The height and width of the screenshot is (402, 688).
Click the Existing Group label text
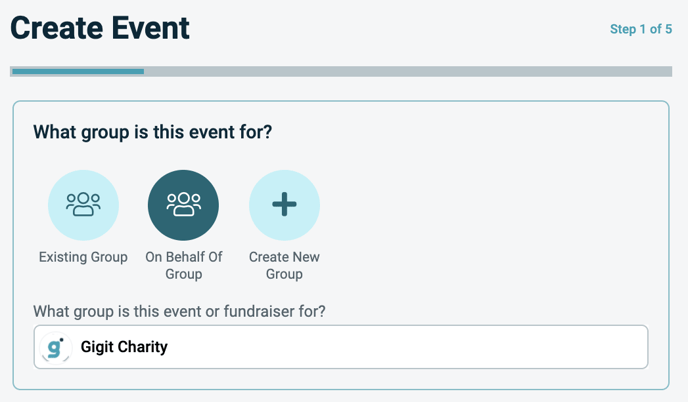(83, 257)
